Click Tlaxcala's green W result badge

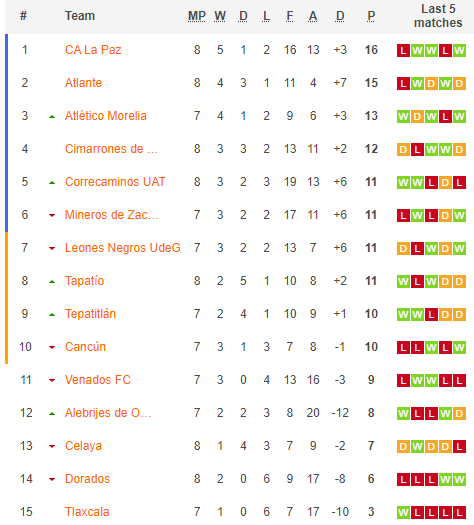[x=403, y=512]
